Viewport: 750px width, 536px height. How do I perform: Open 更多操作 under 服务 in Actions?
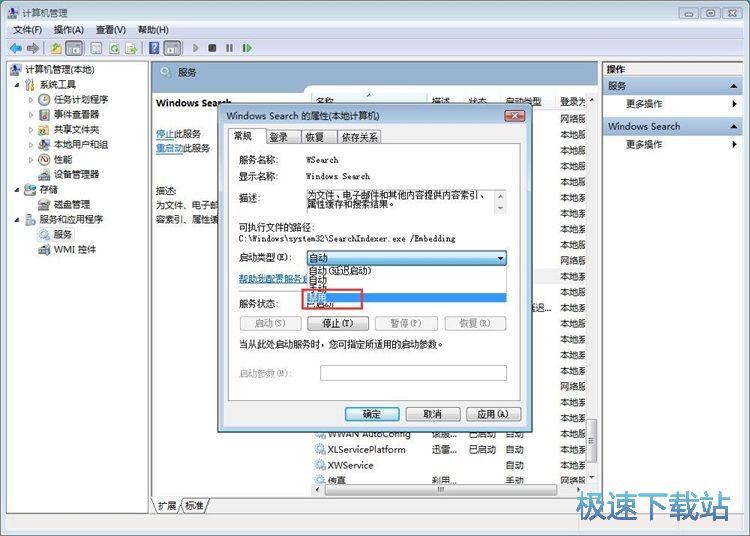644,104
